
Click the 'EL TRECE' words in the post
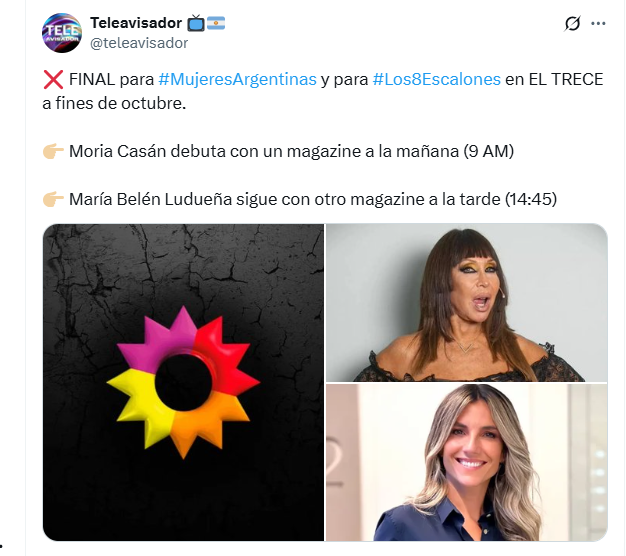pyautogui.click(x=566, y=79)
